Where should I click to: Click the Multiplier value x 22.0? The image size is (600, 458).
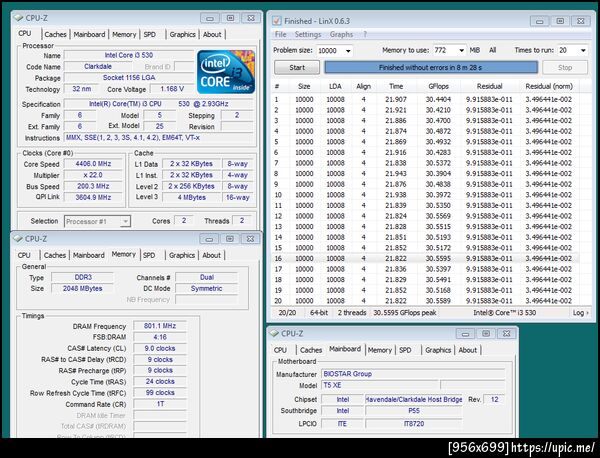[93, 175]
